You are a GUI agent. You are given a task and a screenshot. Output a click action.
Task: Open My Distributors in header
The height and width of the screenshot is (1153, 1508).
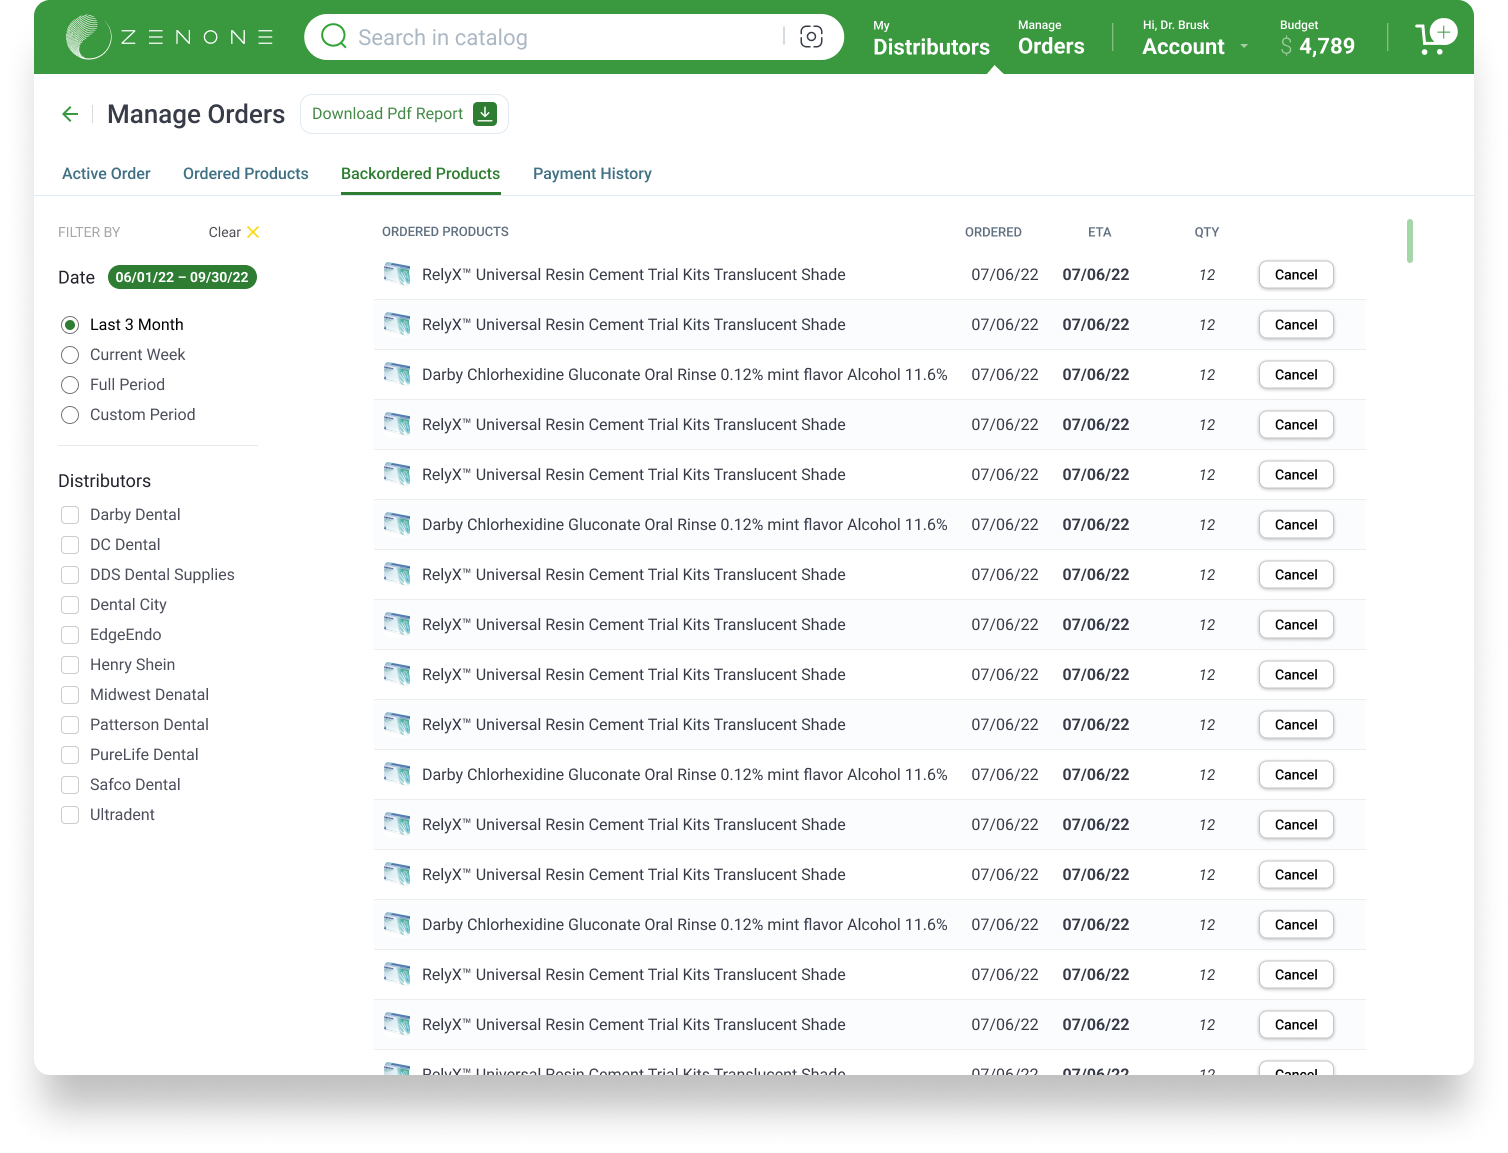(x=931, y=38)
